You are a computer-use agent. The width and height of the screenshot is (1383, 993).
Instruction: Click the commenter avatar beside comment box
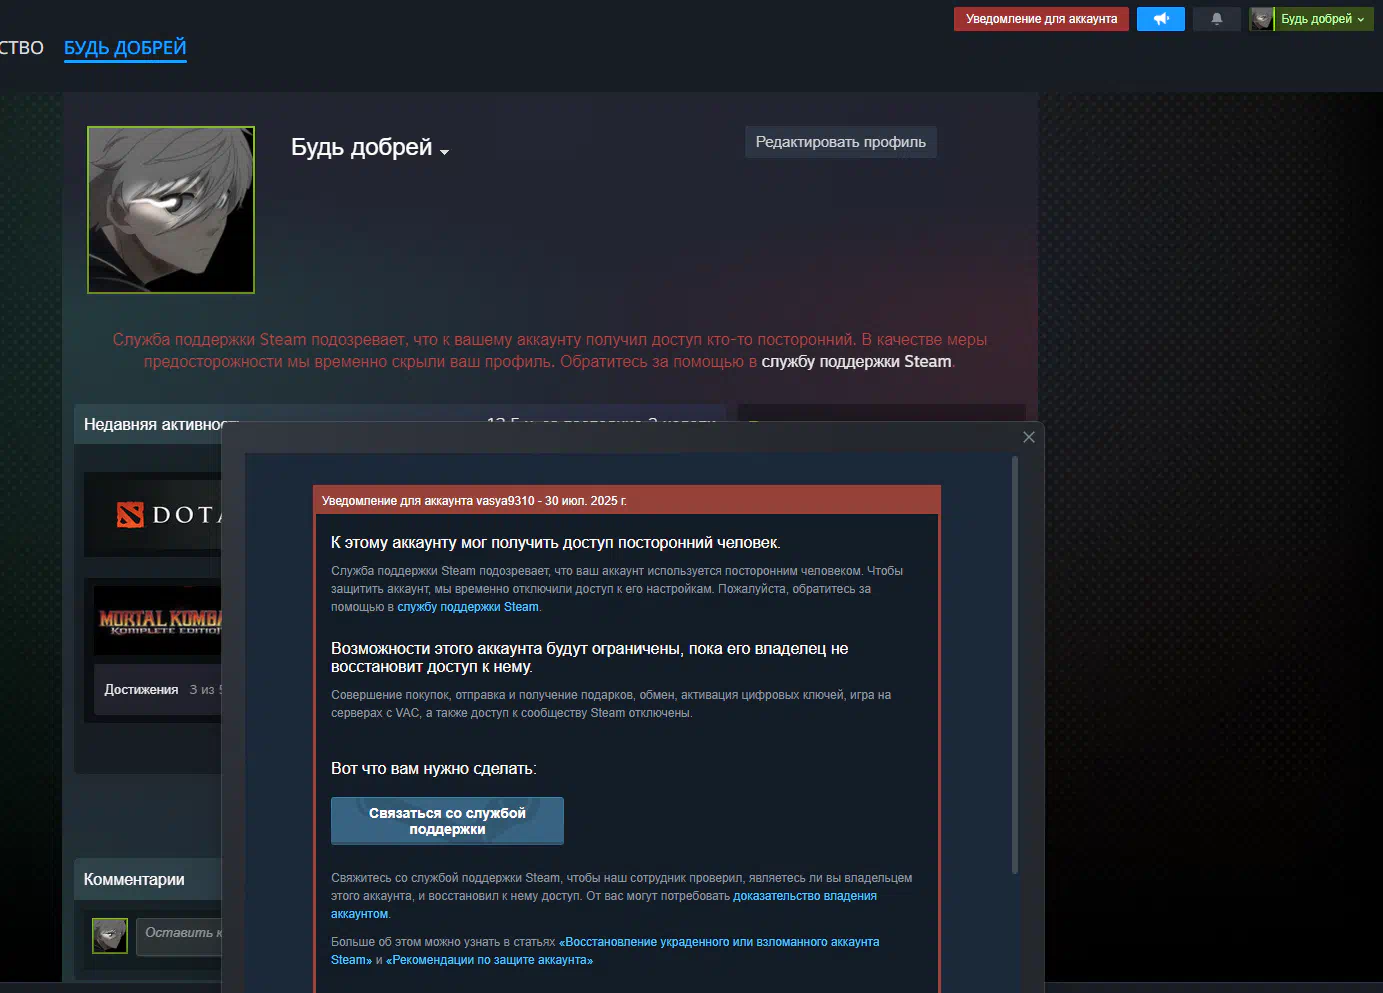pyautogui.click(x=110, y=936)
